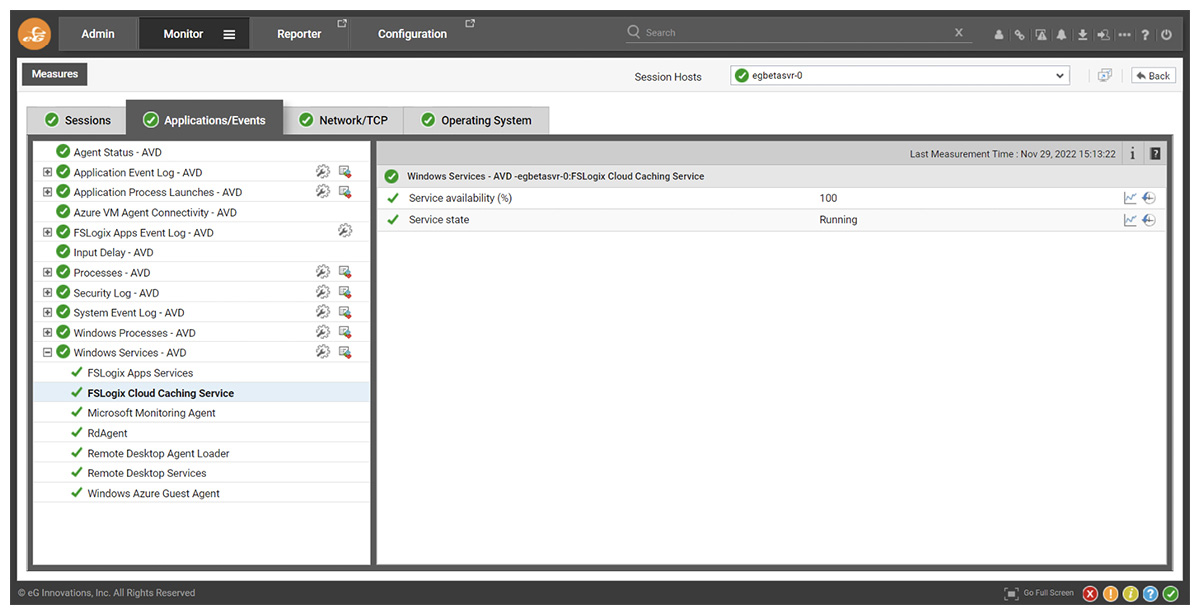Switch to the Sessions tab
This screenshot has height=615, width=1200.
[x=76, y=120]
